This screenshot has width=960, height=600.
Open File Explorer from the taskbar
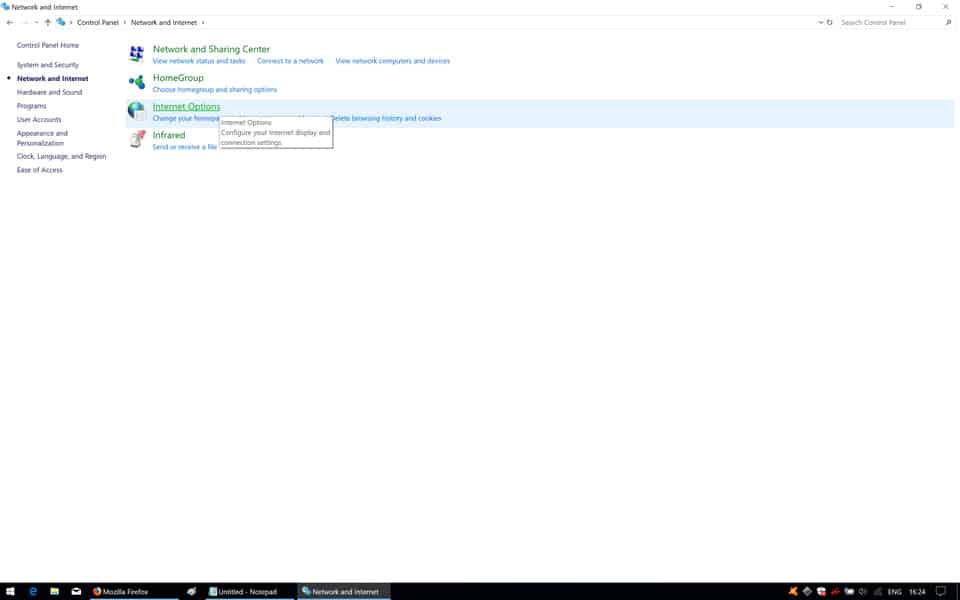[x=54, y=591]
